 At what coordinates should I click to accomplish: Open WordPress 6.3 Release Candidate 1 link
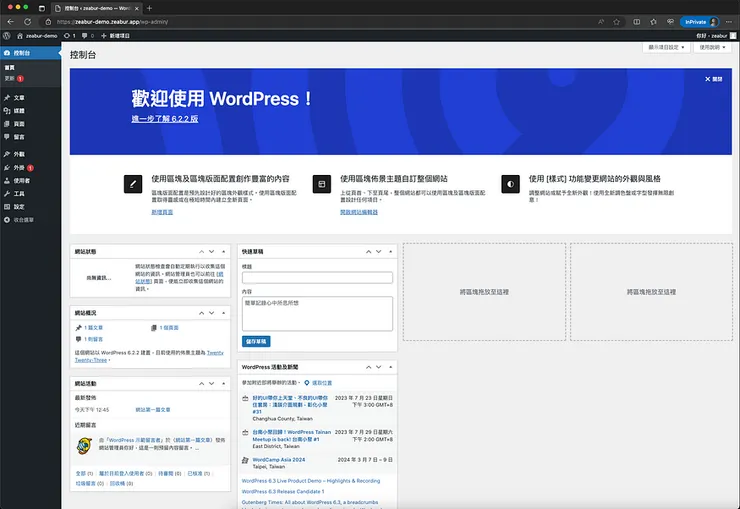coord(283,492)
